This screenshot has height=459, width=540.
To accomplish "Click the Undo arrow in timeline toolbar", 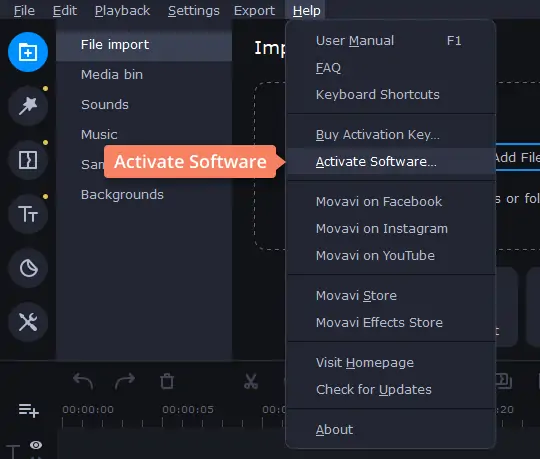I will tap(83, 382).
